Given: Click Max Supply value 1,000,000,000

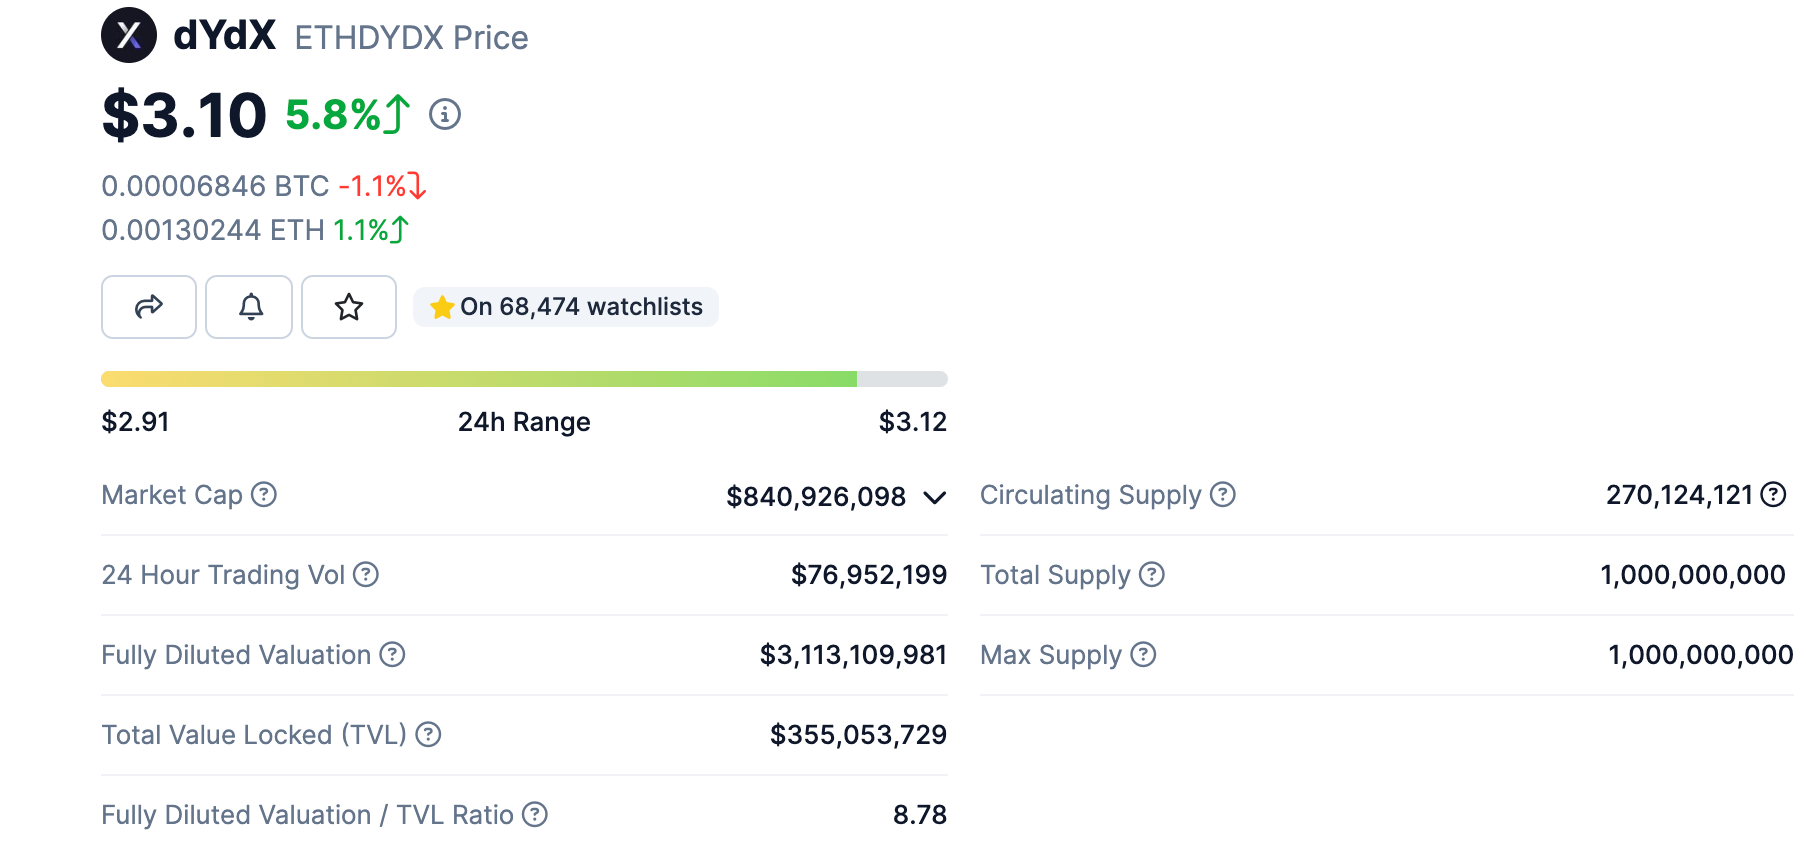Looking at the screenshot, I should [1700, 655].
